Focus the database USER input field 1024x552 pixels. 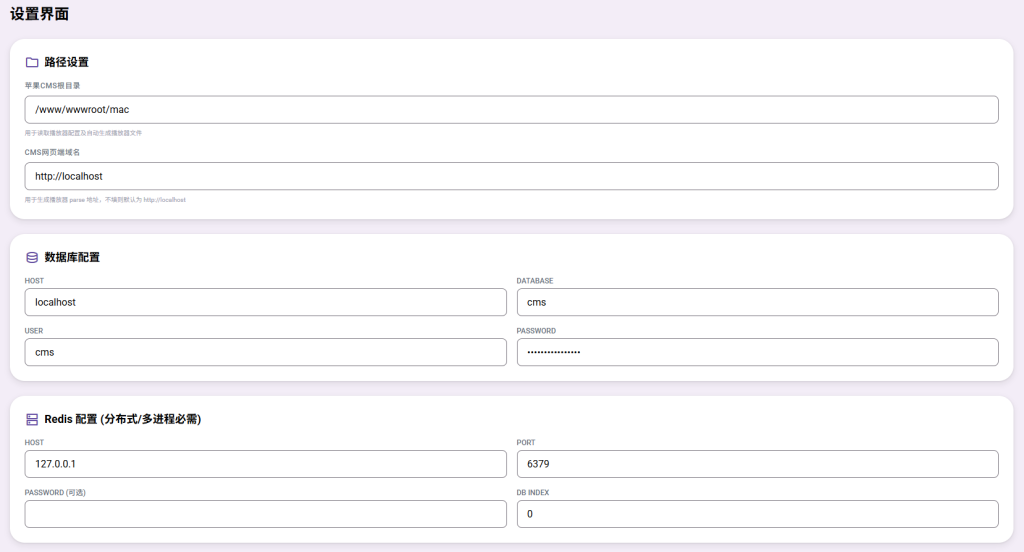[265, 352]
